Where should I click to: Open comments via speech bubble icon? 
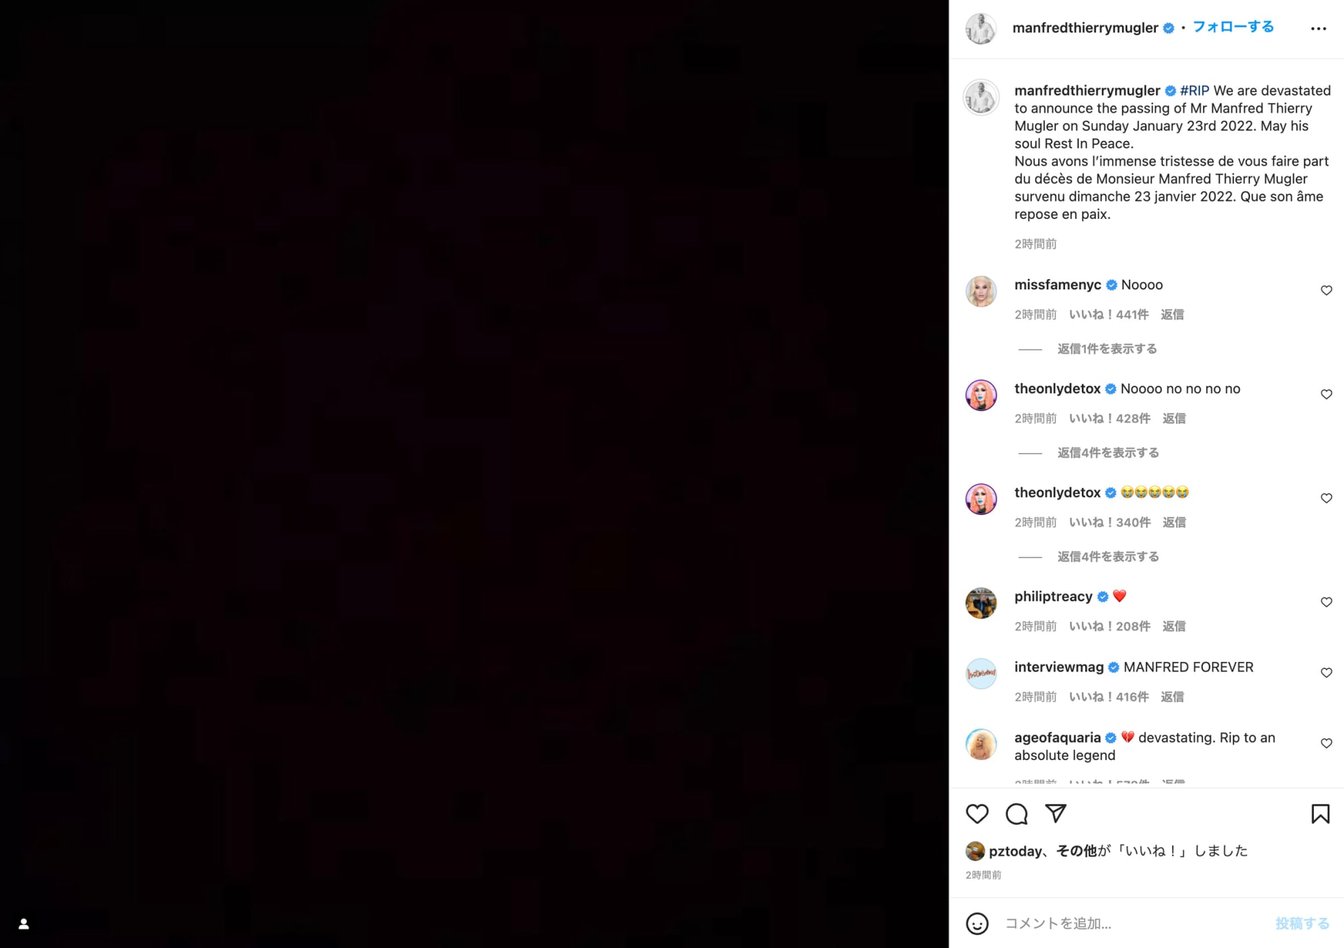click(x=1016, y=814)
